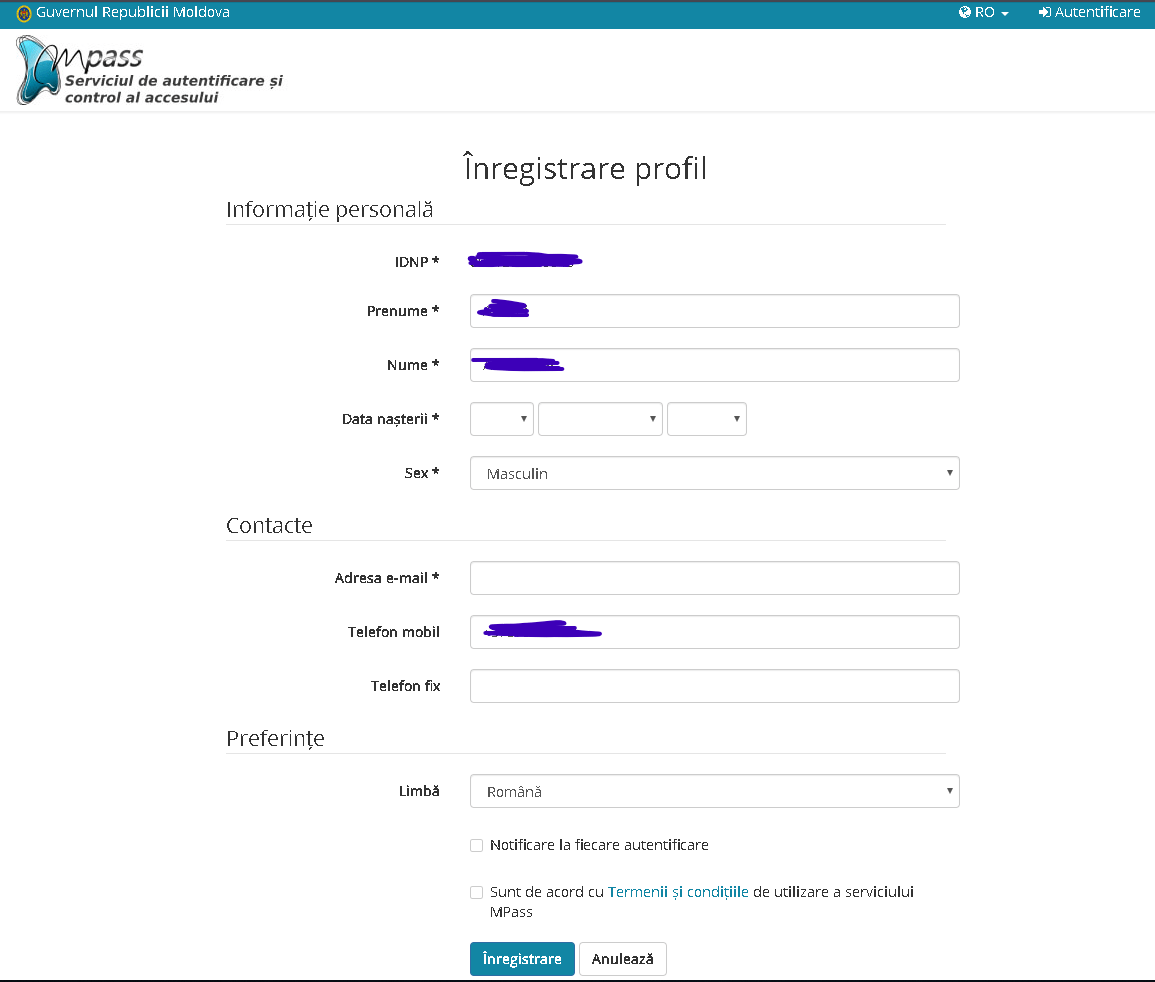
Task: Open the birth month dropdown
Action: click(600, 418)
